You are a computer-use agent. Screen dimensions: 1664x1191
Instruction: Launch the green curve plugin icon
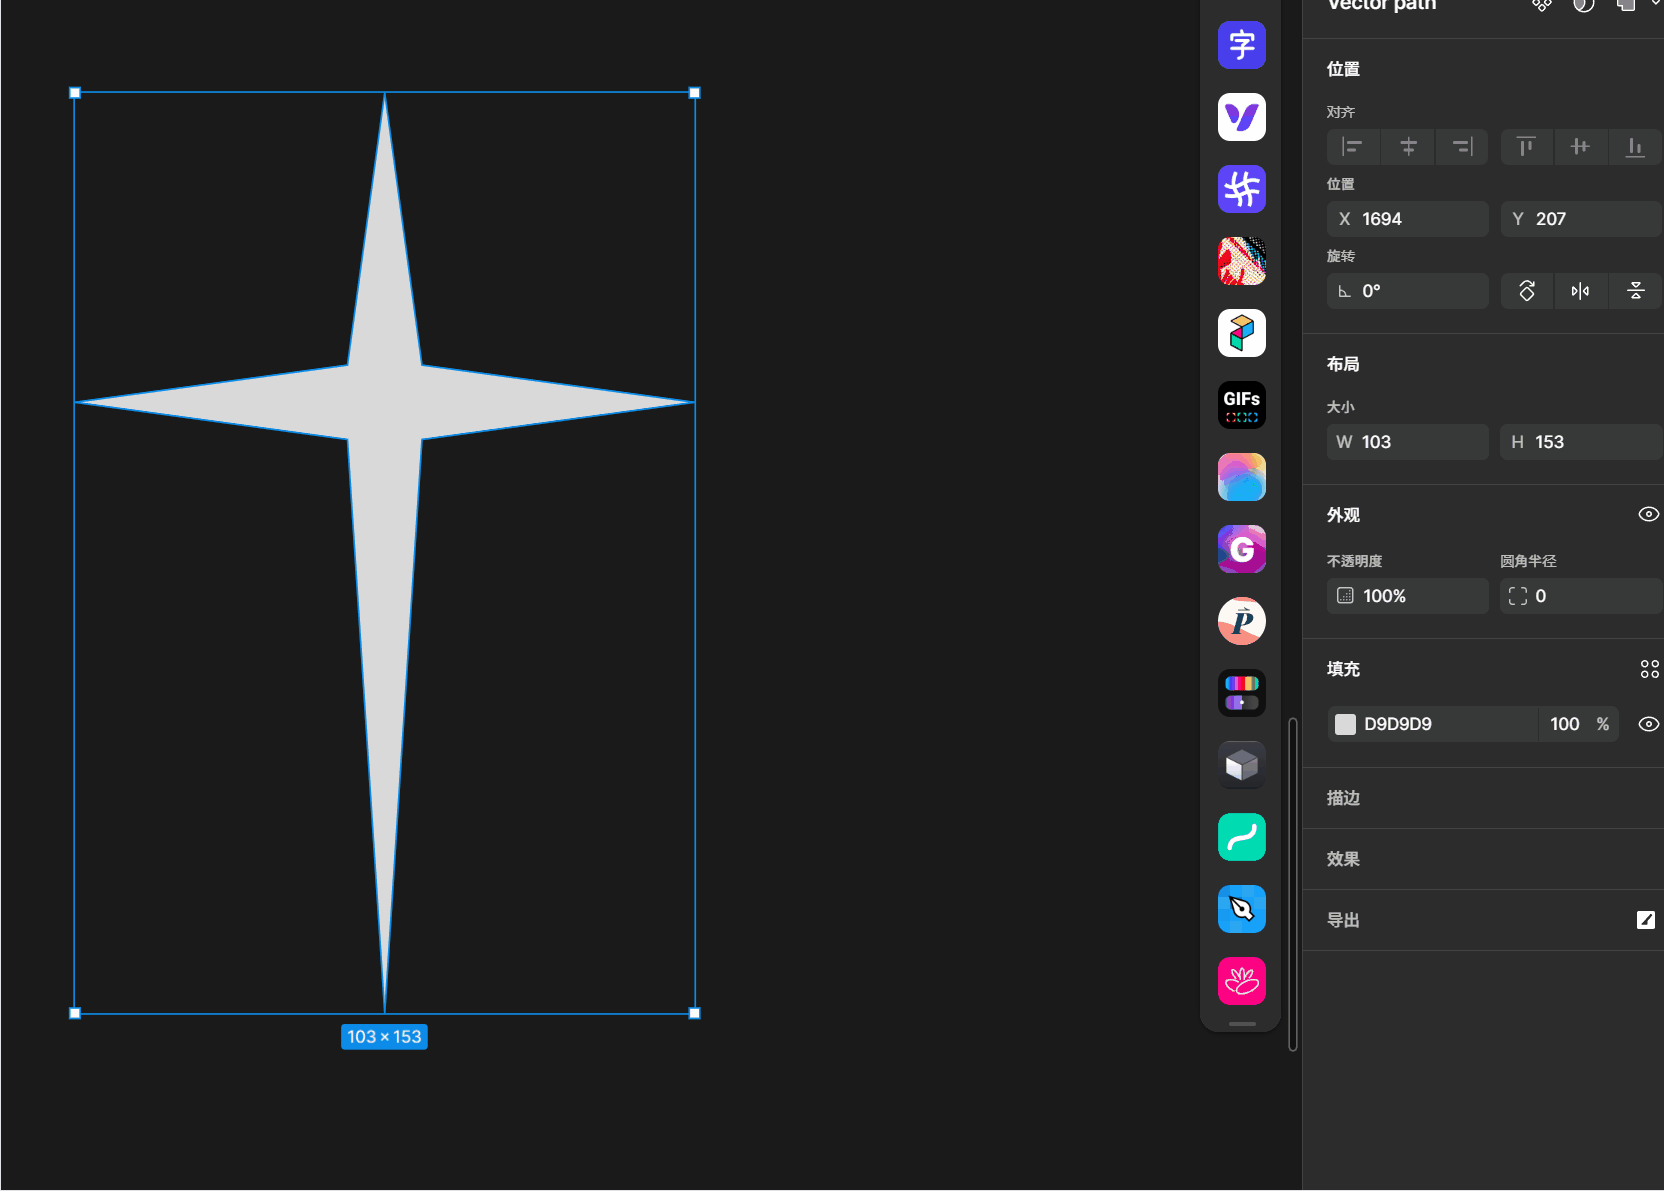coord(1242,837)
